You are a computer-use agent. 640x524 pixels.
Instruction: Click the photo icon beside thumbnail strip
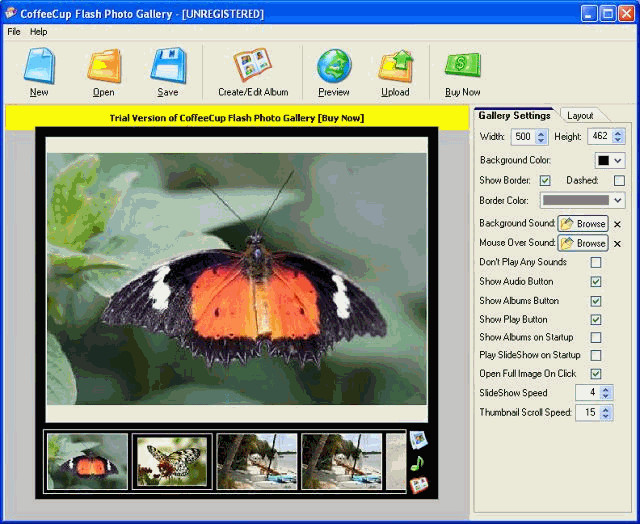click(418, 440)
